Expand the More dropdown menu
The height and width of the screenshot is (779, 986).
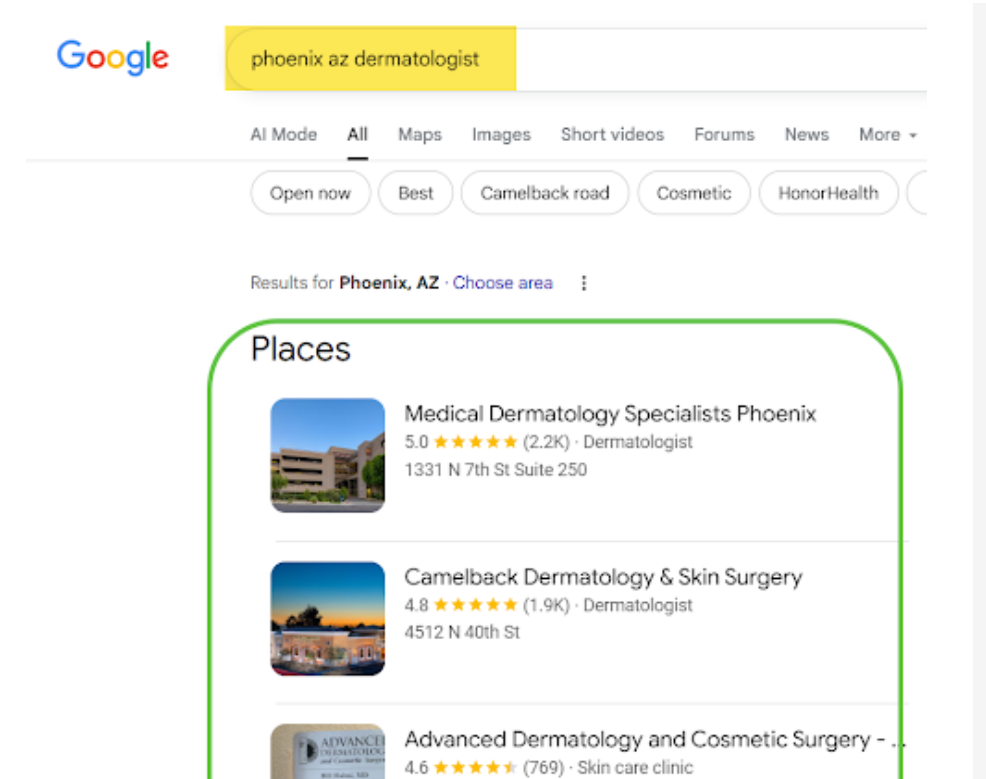click(x=887, y=134)
